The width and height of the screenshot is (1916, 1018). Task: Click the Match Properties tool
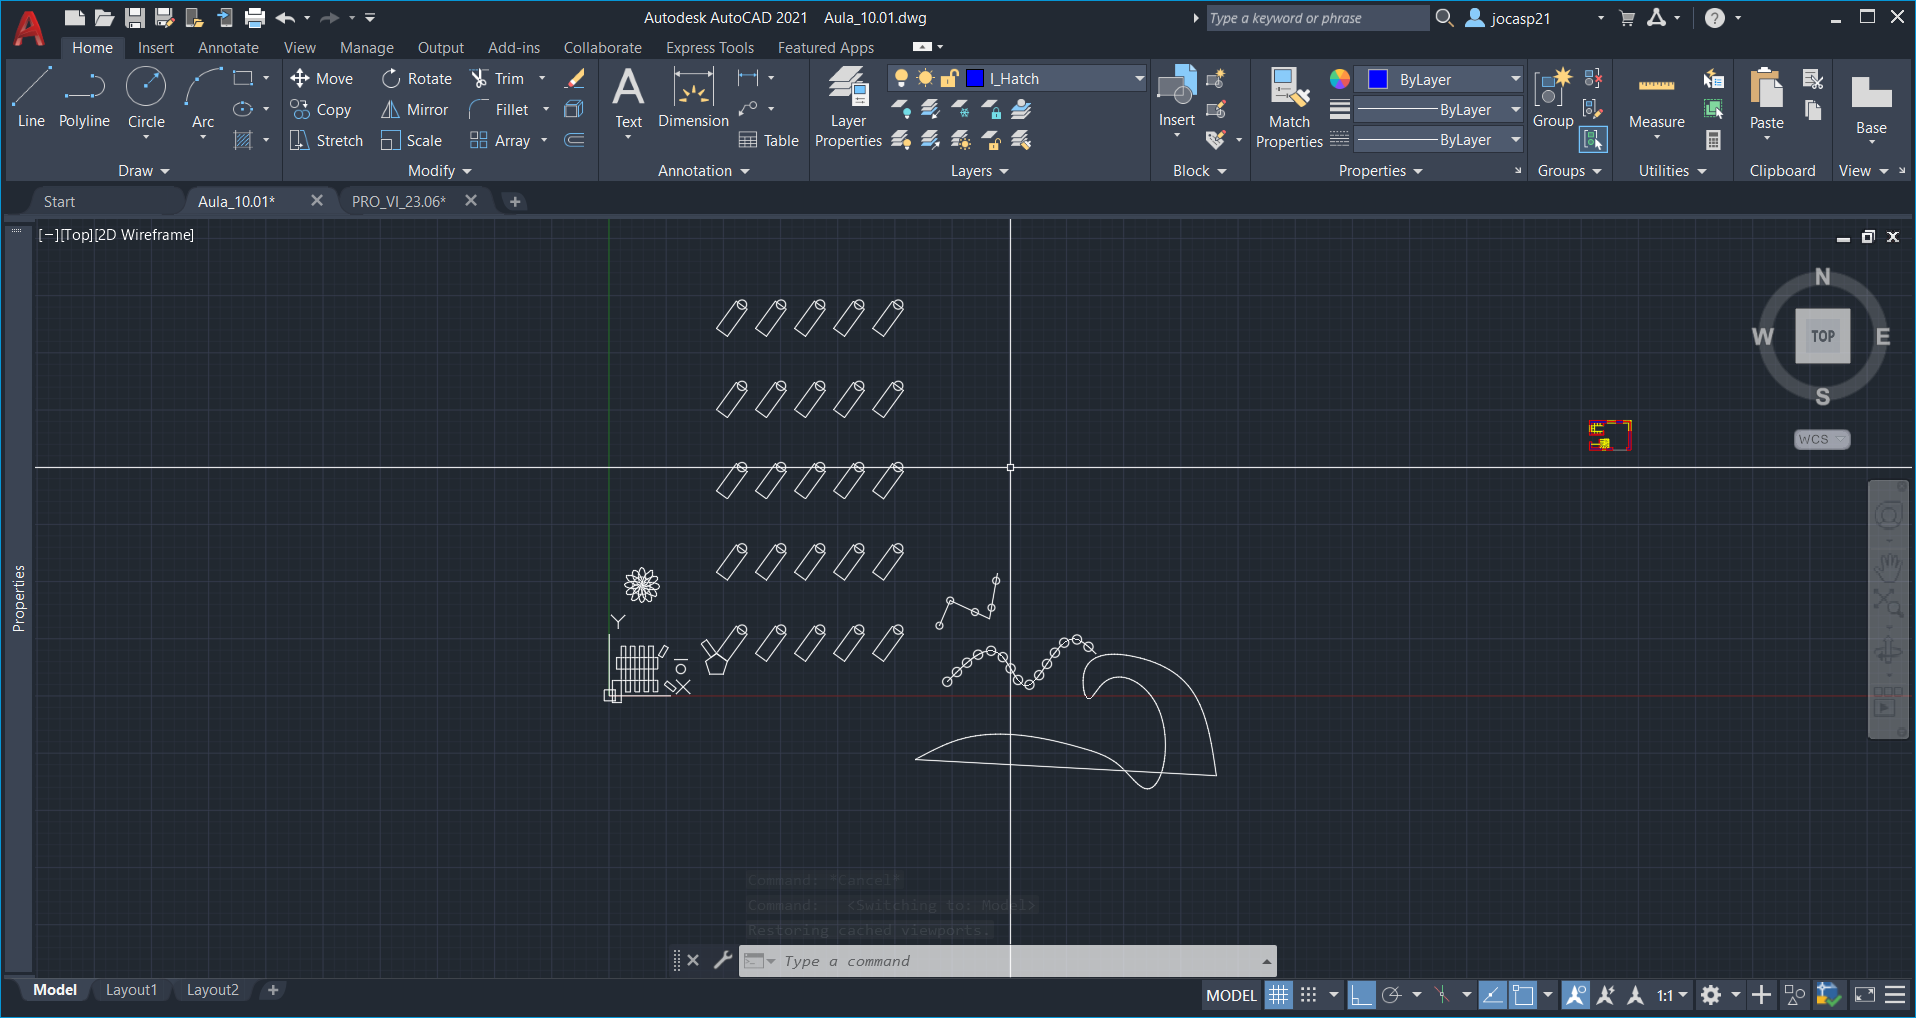pos(1289,107)
